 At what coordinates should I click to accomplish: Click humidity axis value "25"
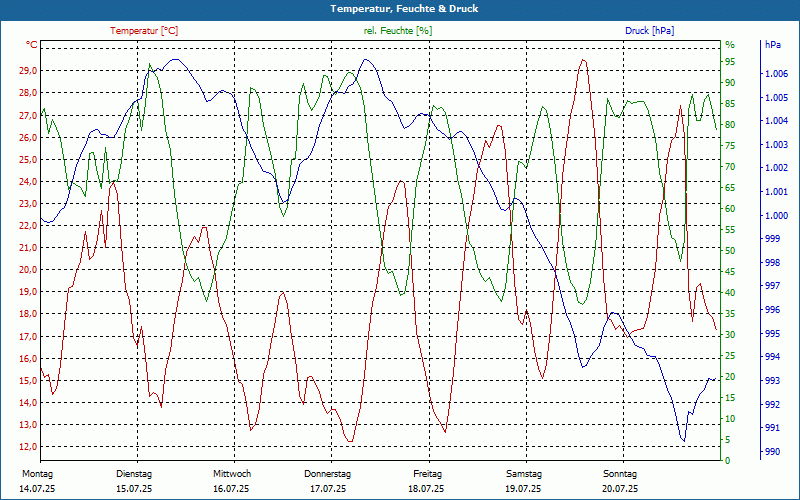730,356
